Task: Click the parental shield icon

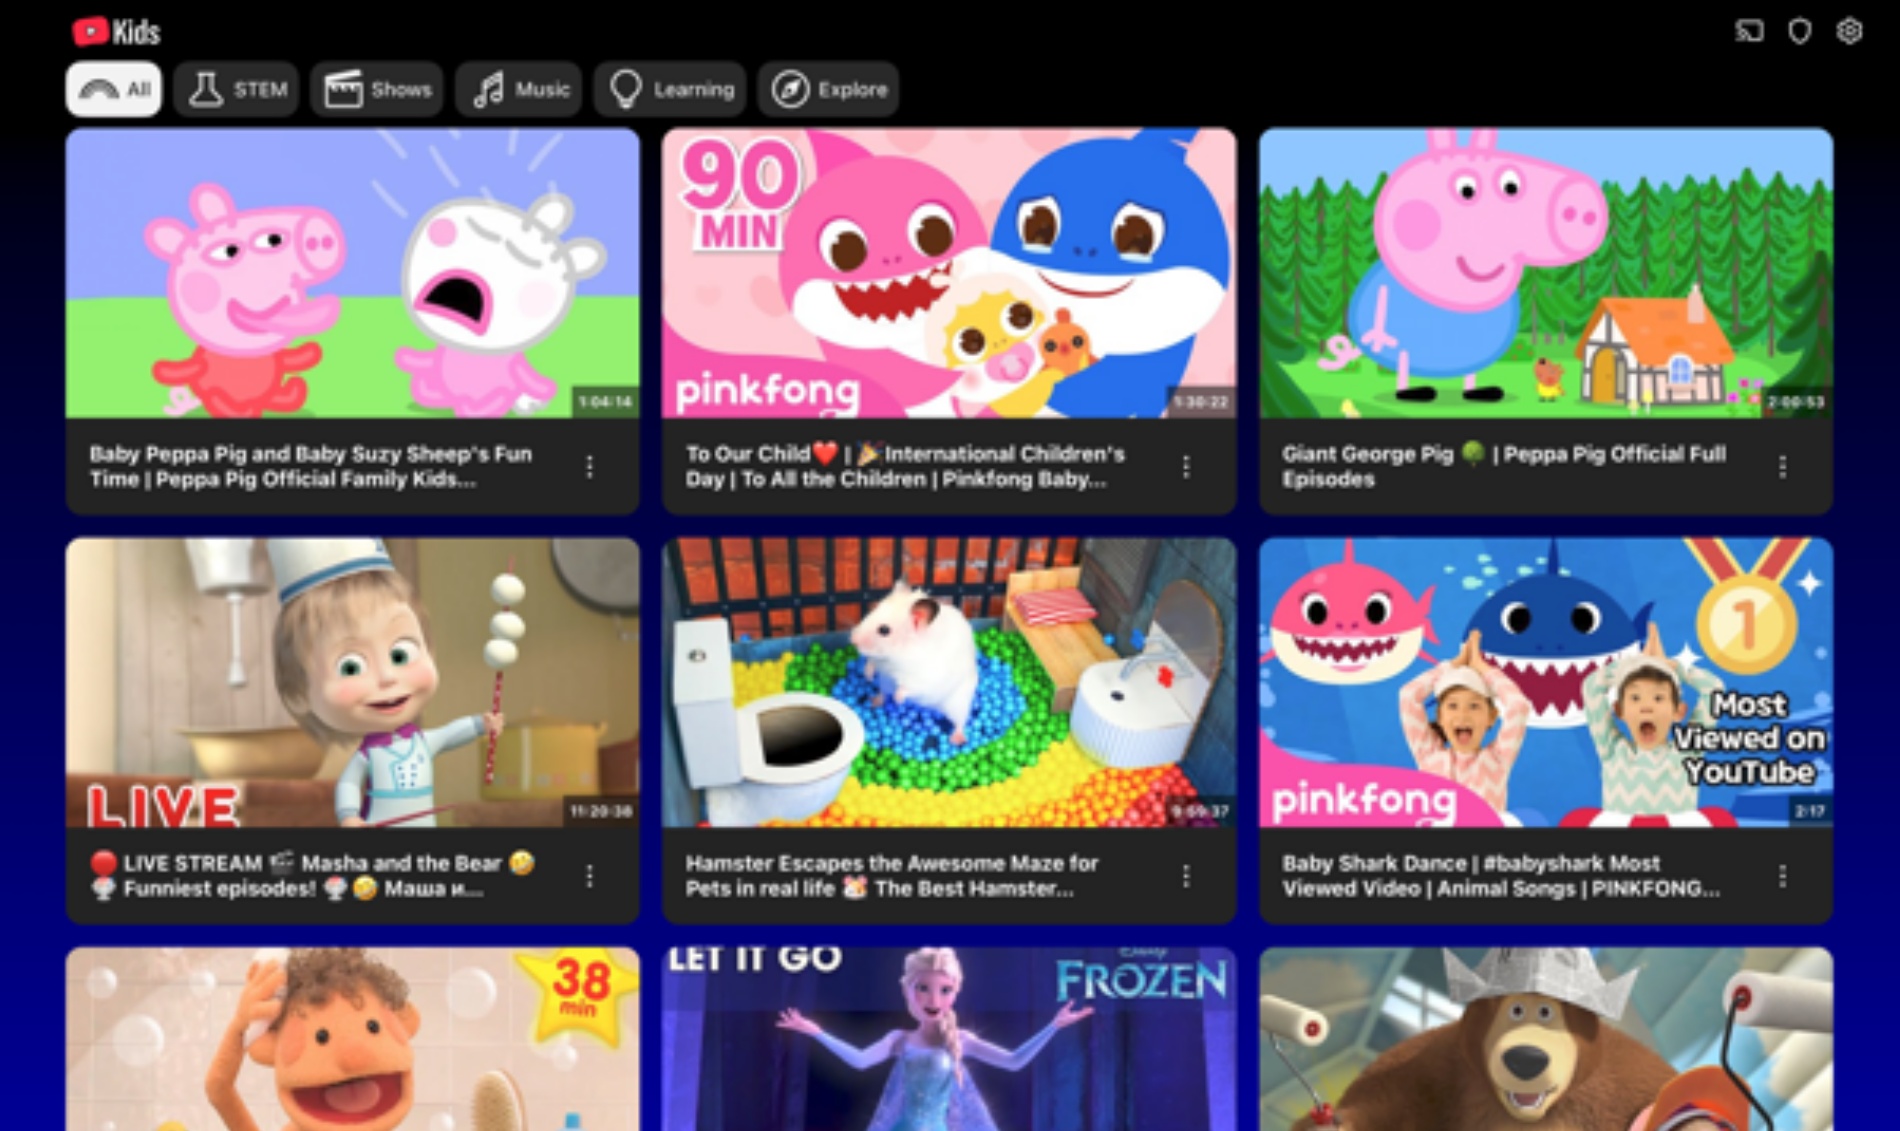Action: point(1799,31)
